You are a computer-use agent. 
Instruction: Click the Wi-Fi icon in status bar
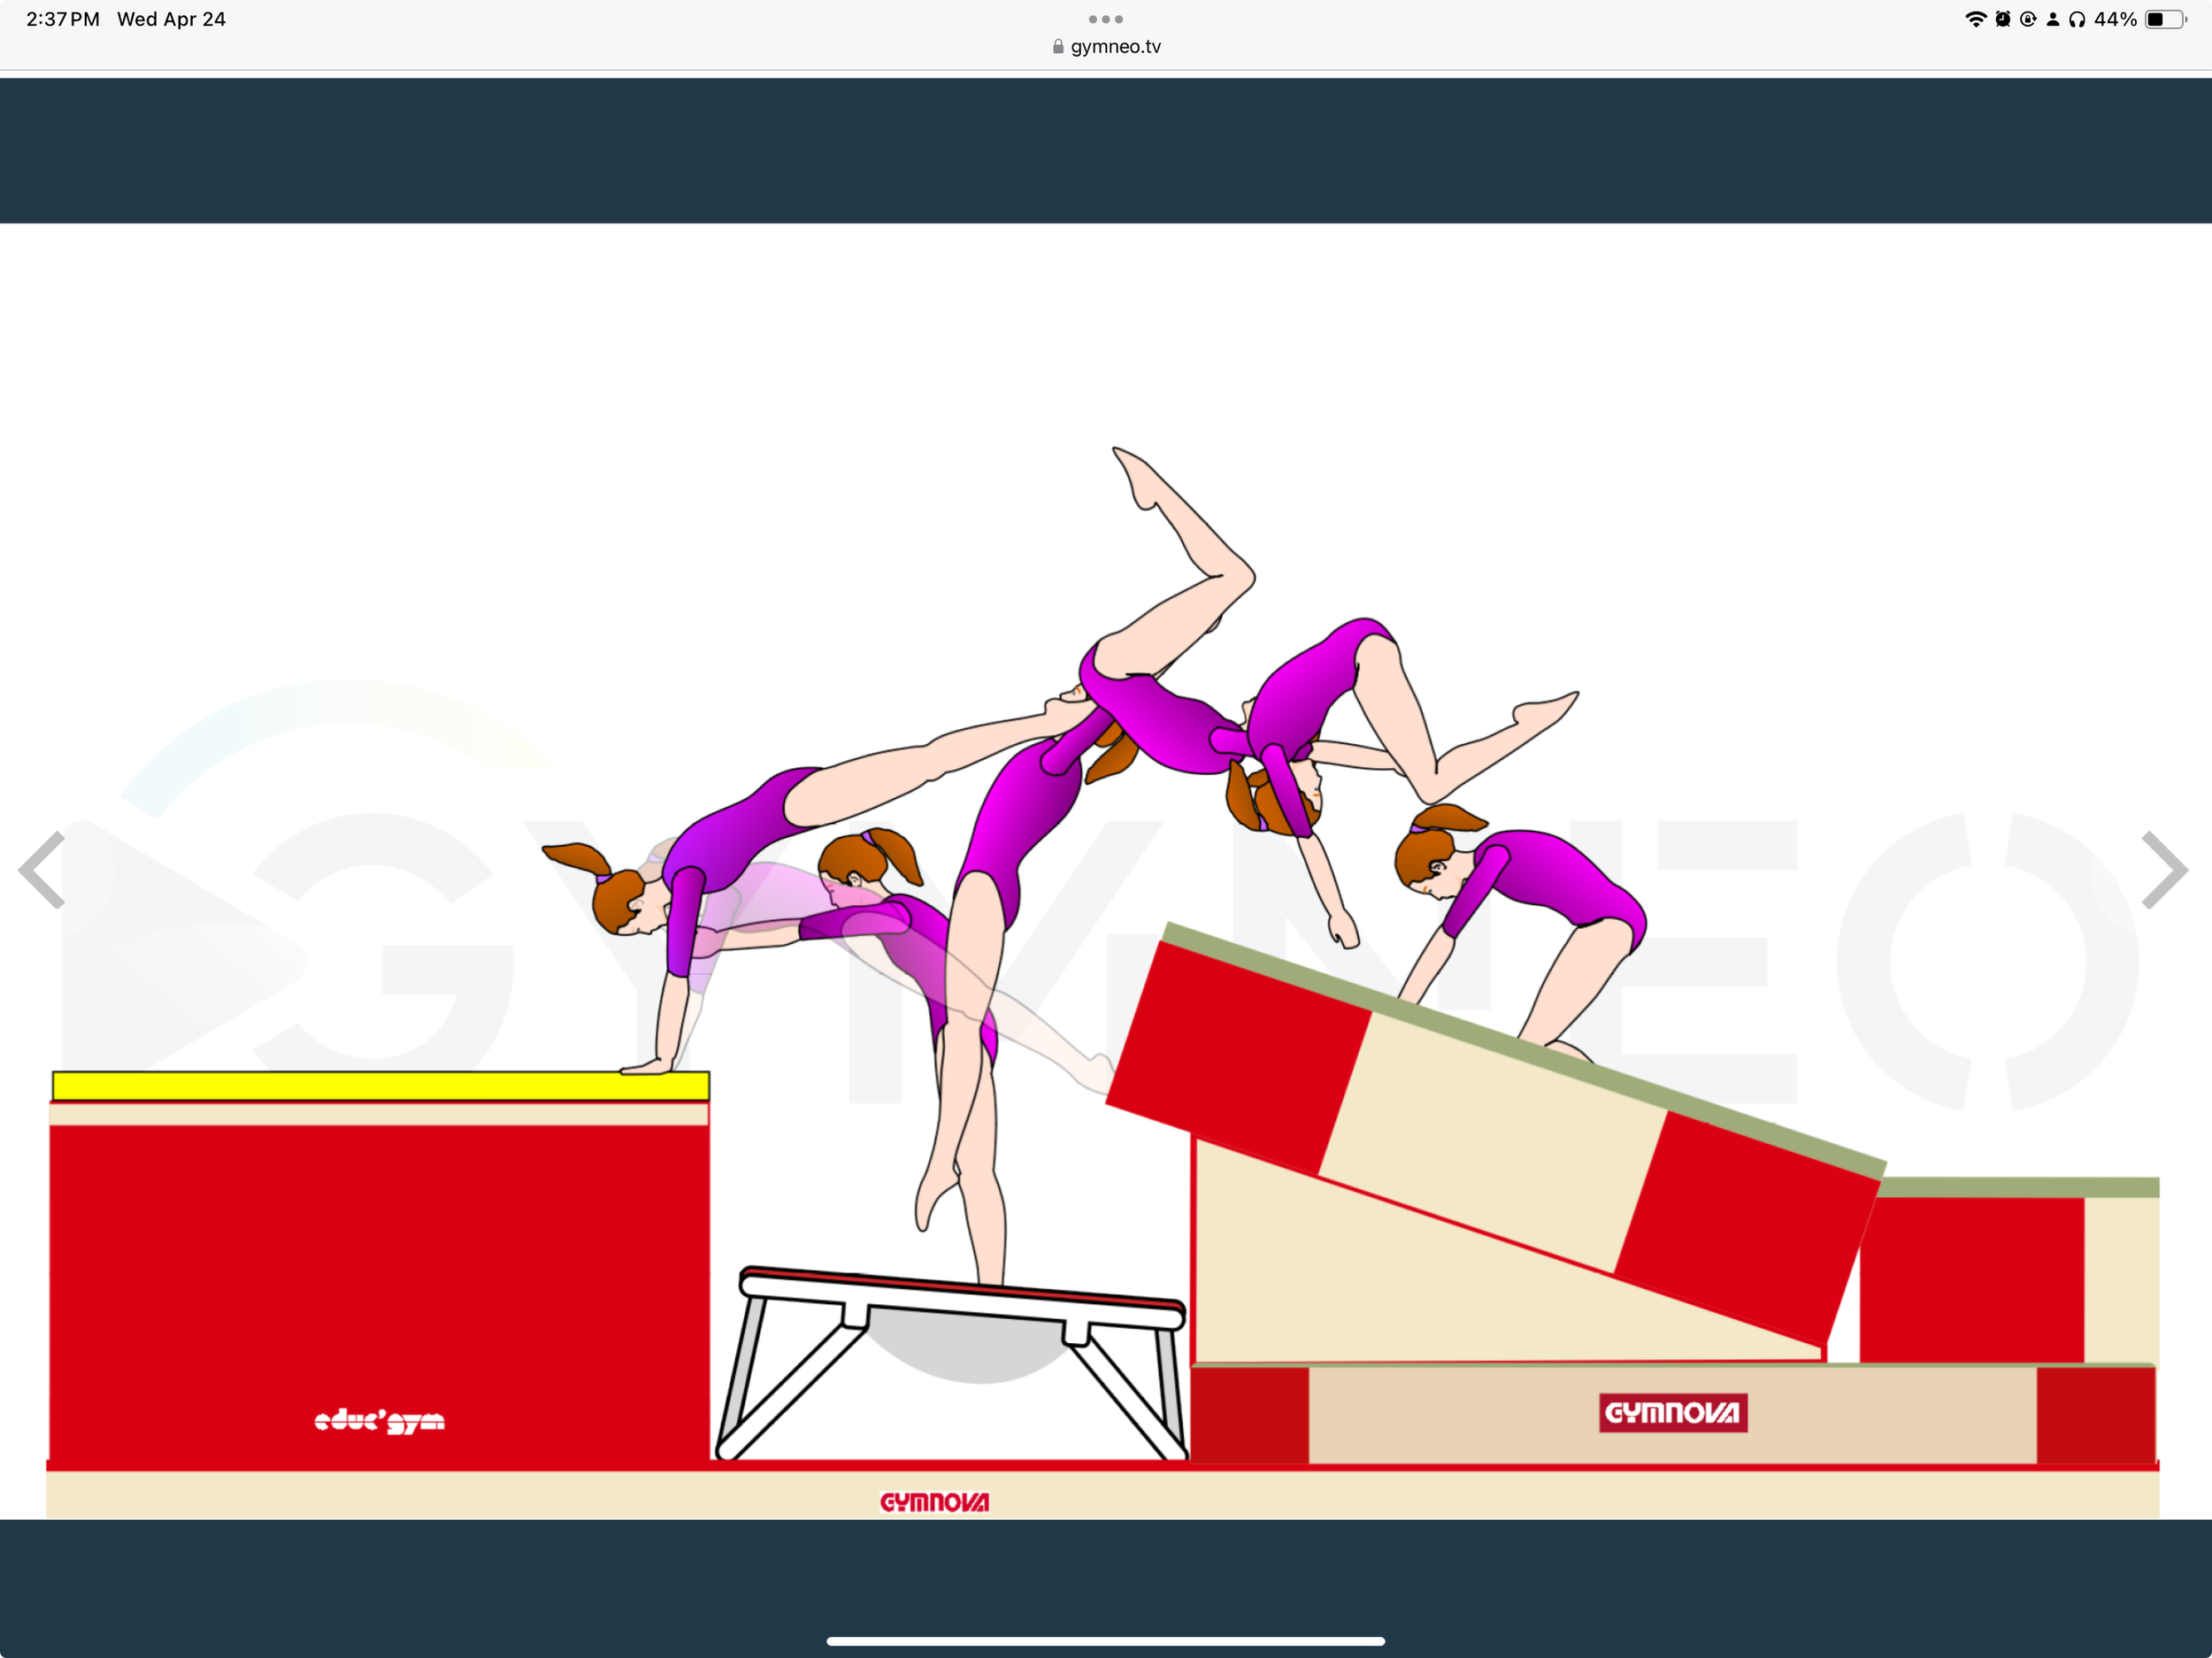tap(1977, 18)
